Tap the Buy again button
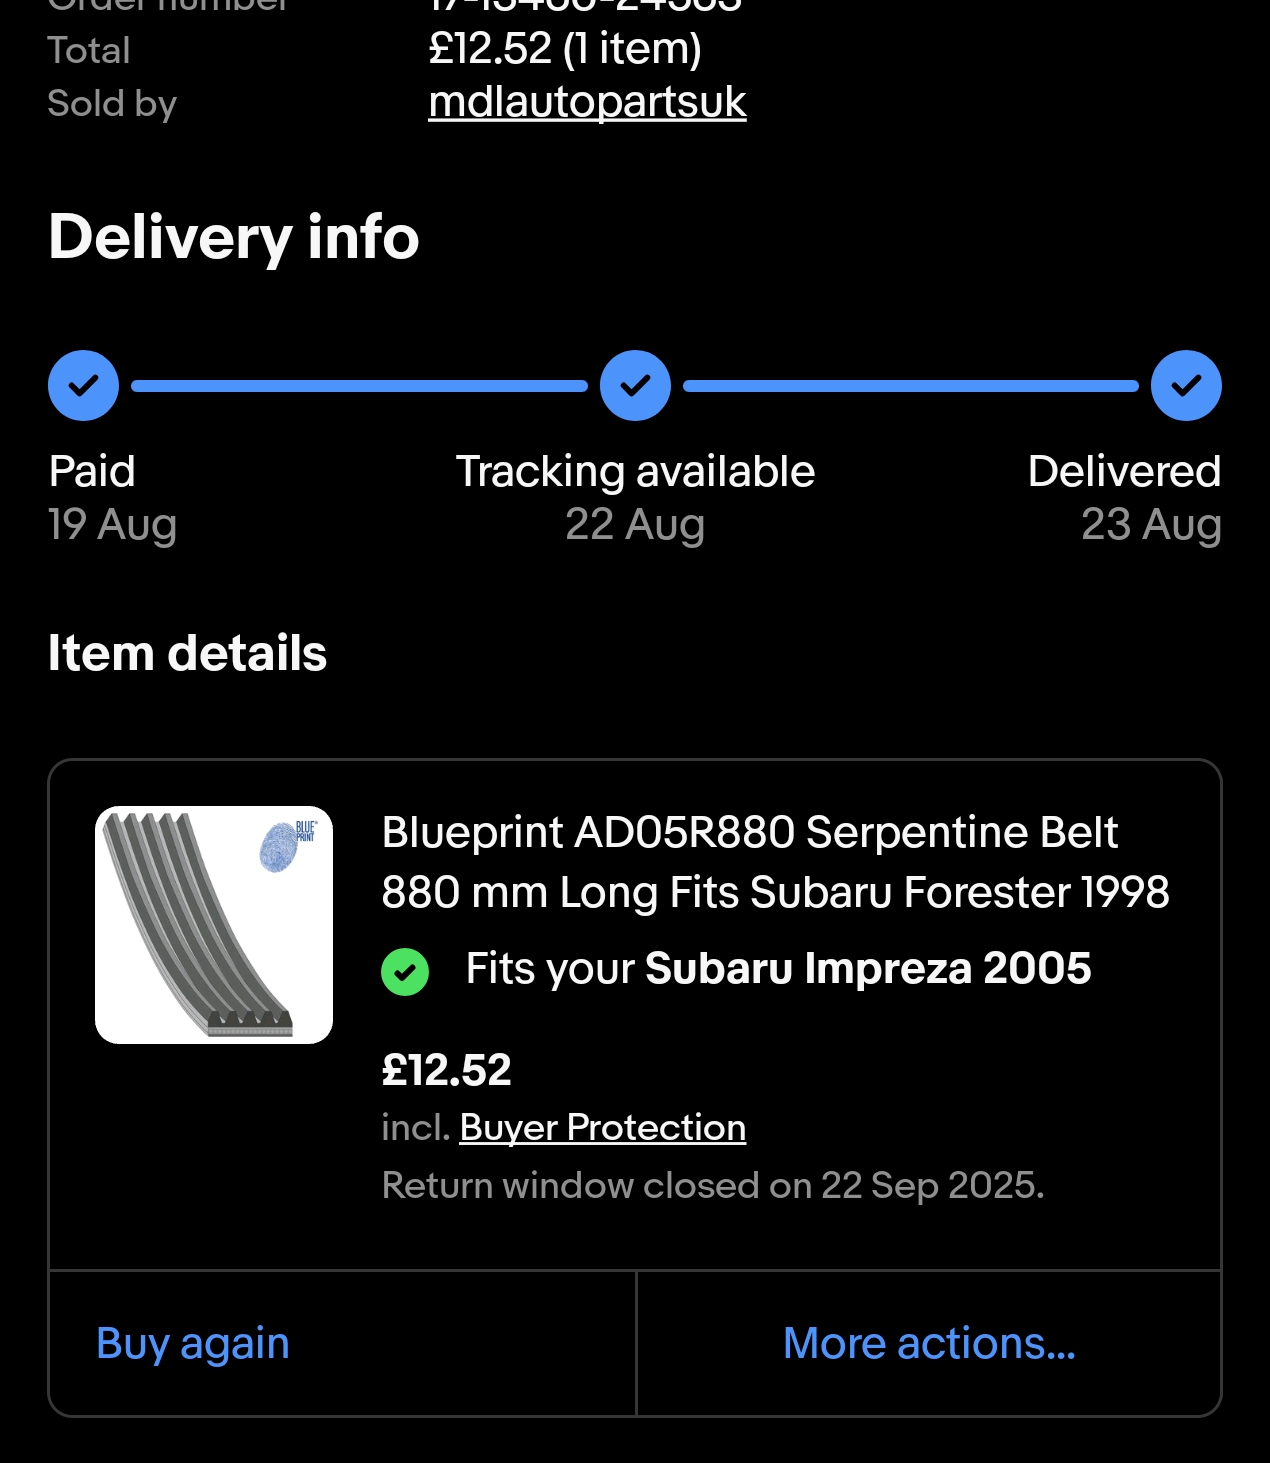Screen dimensions: 1270x1463 coord(193,1343)
